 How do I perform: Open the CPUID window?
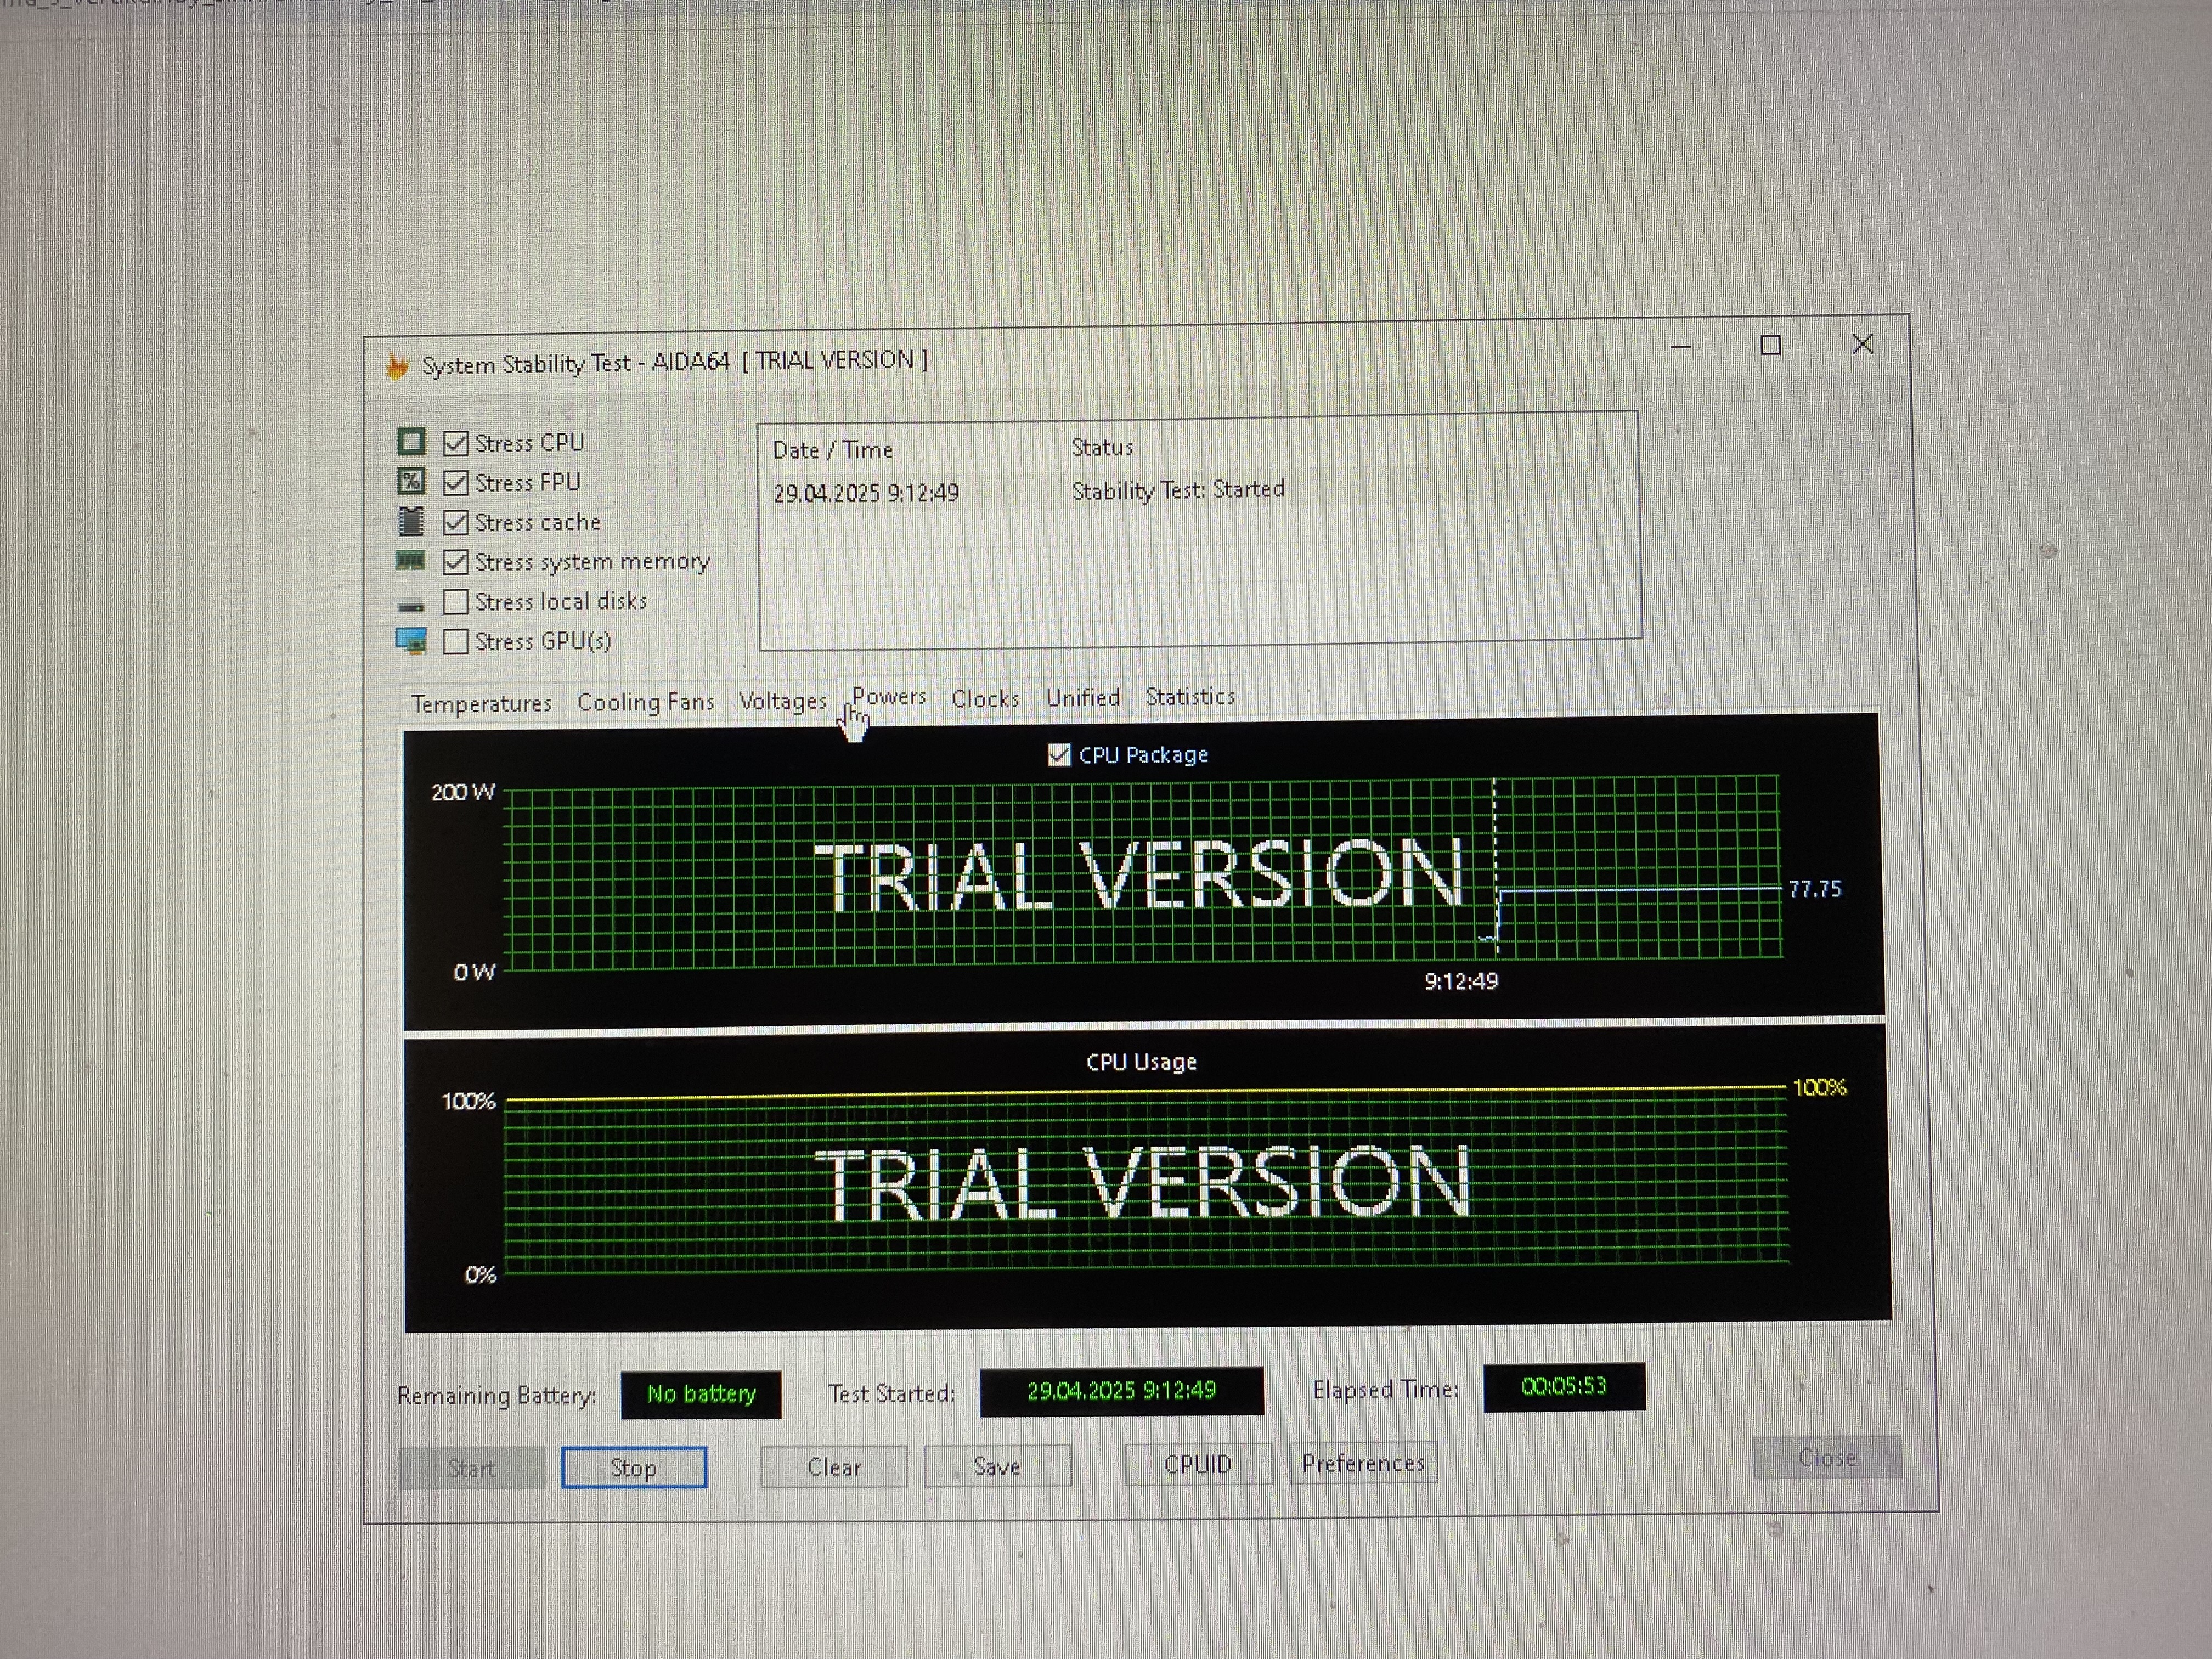click(1198, 1464)
